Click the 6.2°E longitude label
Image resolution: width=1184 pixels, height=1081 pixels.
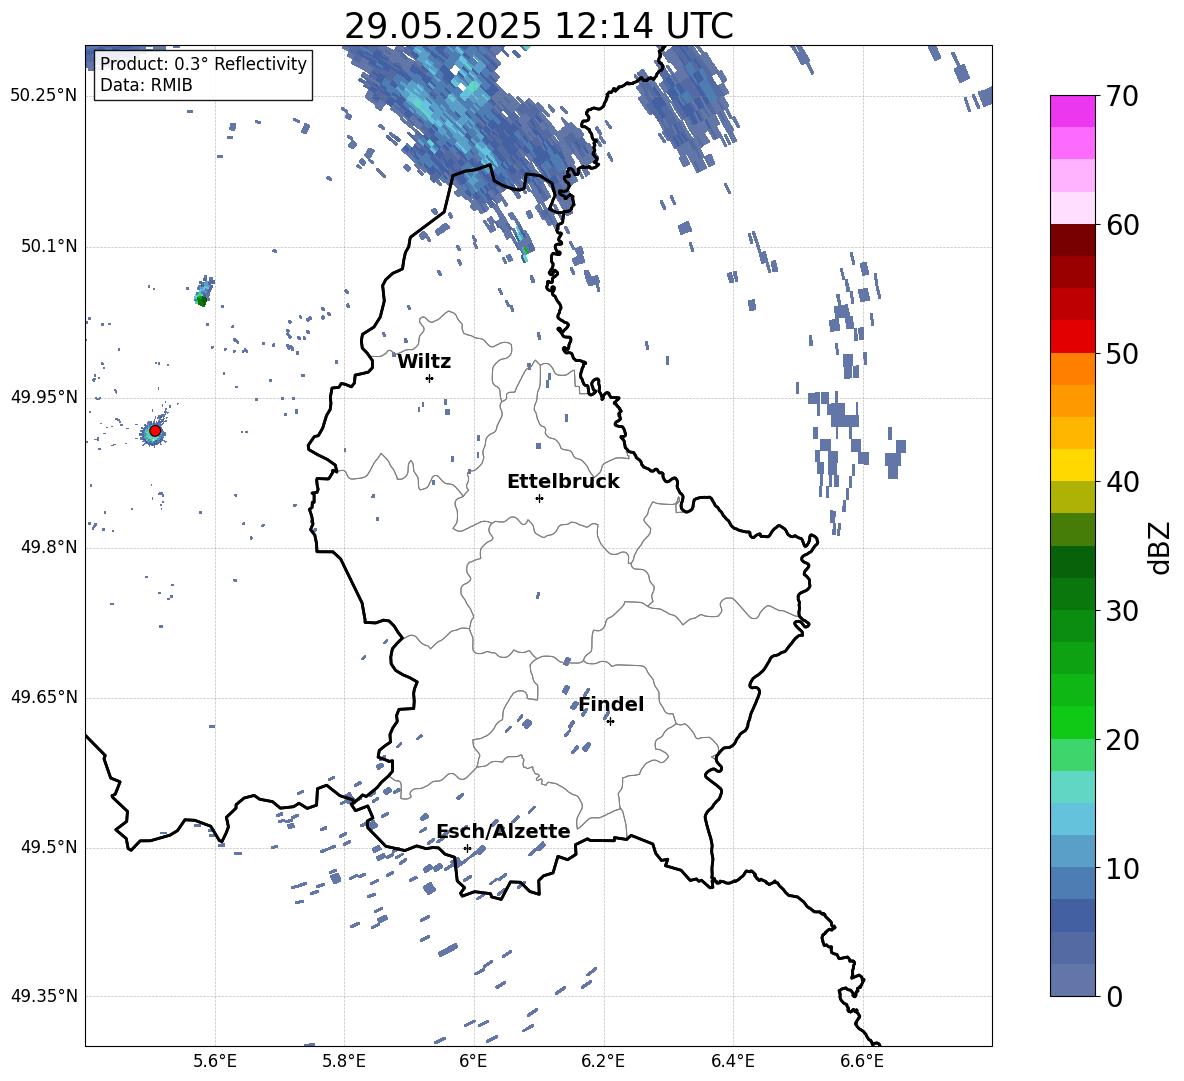603,1061
